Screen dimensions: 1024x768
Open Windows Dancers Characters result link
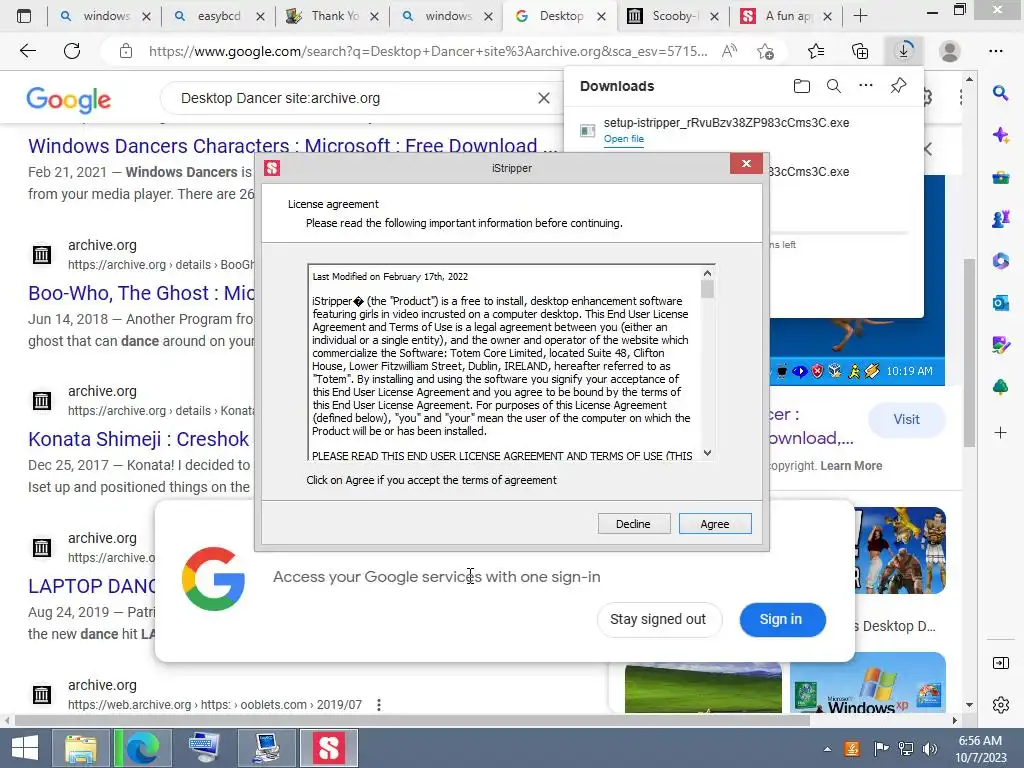pos(293,145)
